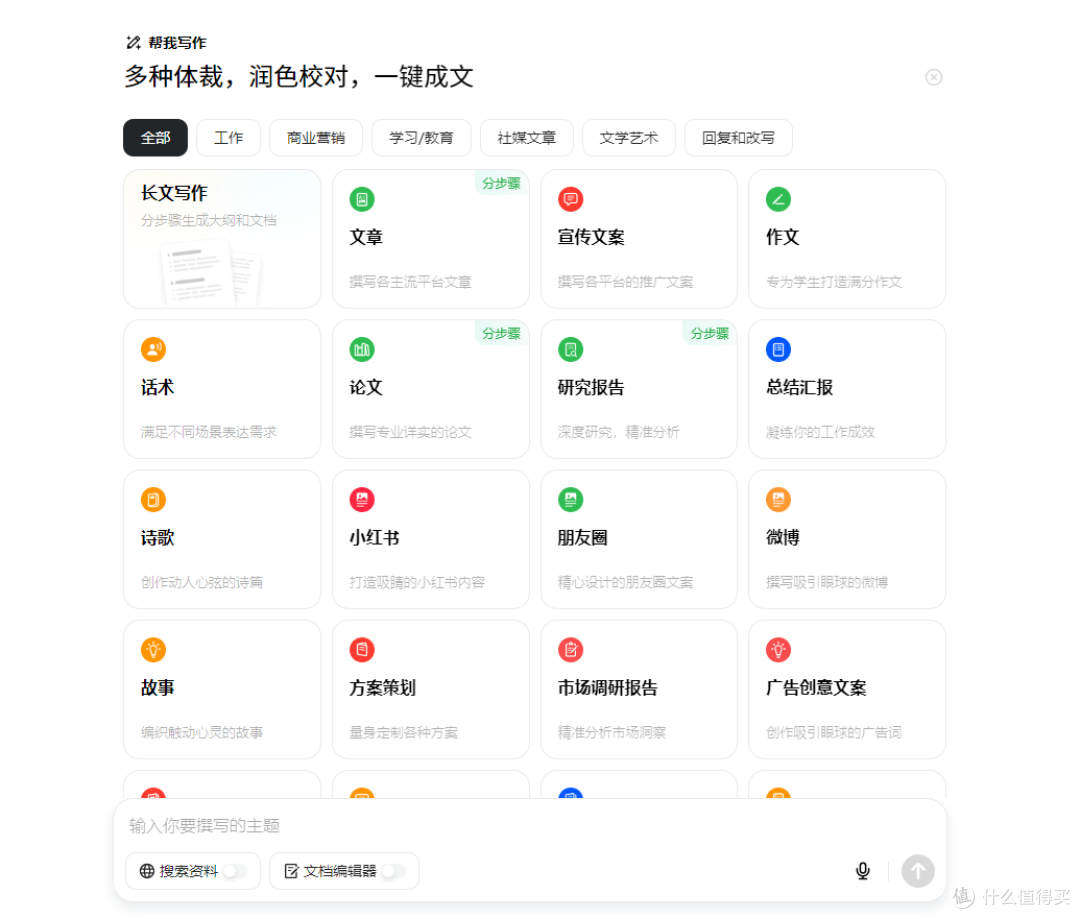1080x919 pixels.
Task: Click the 撰写专业详实的论文 description
Action: 411,432
